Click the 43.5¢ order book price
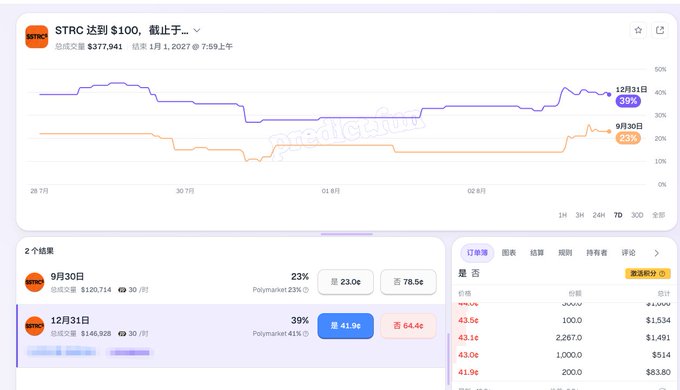680x390 pixels. [468, 320]
